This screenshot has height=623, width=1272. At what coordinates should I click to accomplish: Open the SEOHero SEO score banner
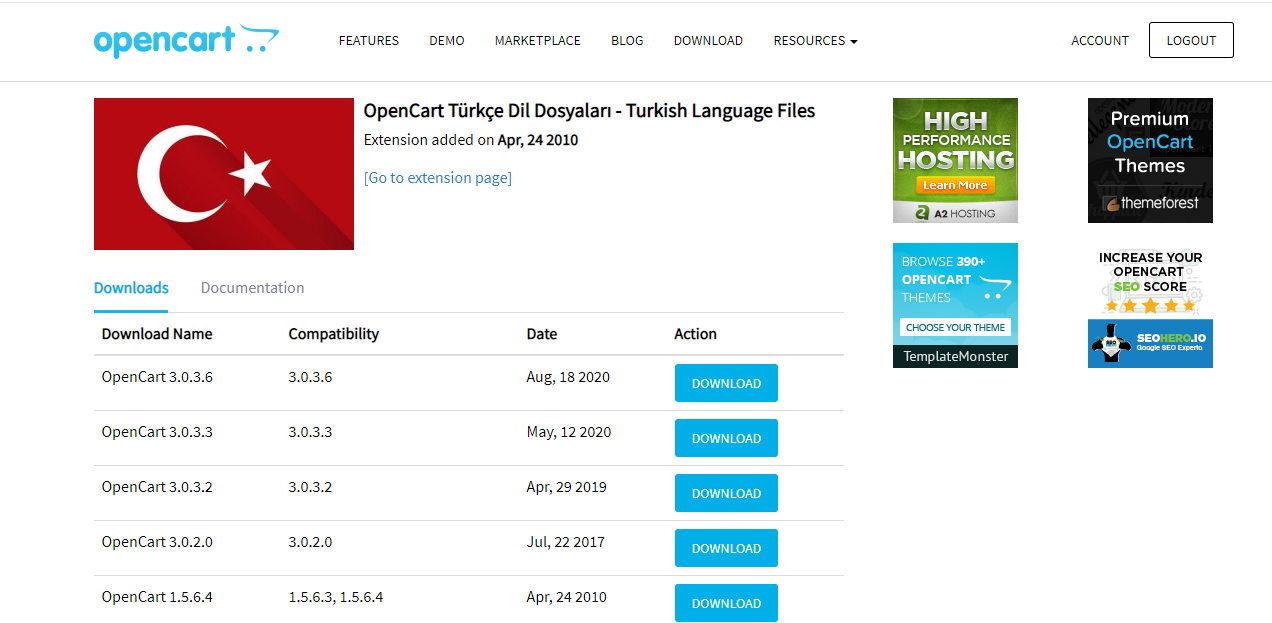click(x=1150, y=305)
